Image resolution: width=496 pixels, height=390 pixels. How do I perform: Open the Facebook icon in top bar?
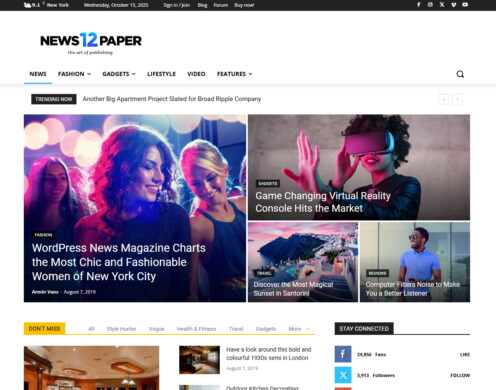tap(419, 5)
